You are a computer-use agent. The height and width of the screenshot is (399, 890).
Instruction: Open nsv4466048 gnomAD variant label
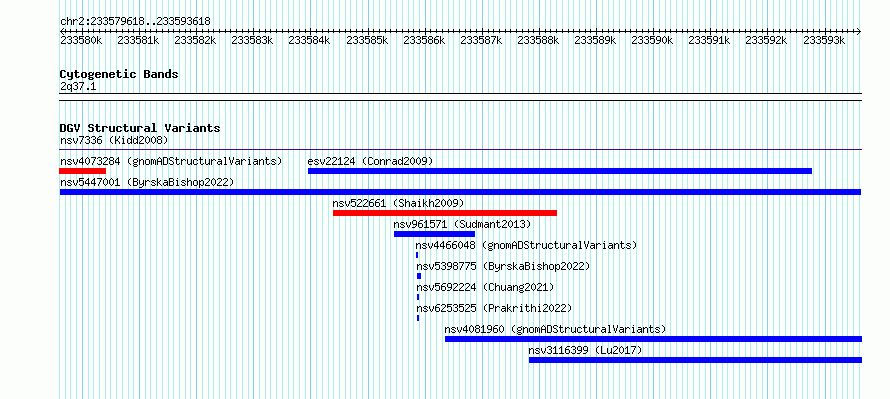tap(526, 245)
